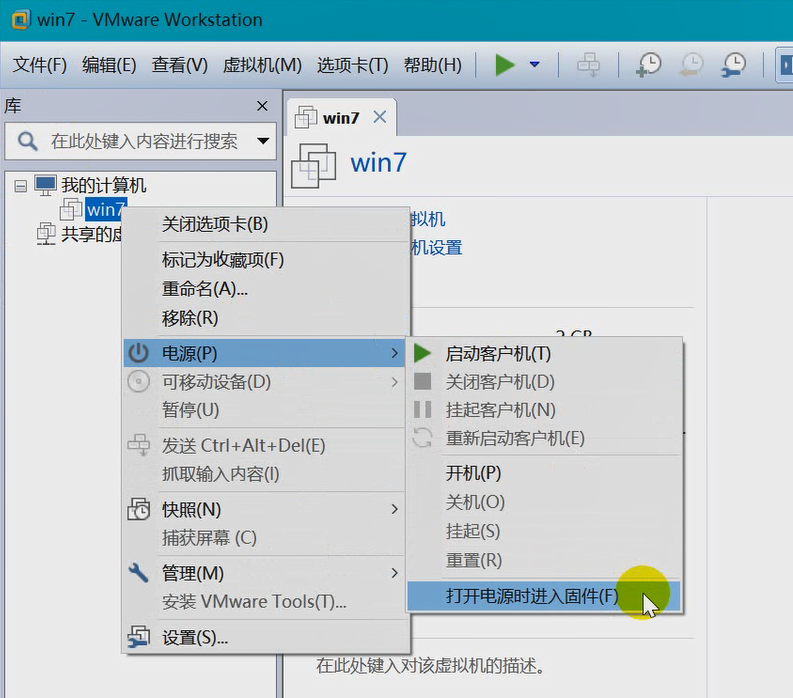Screen dimensions: 793x698
Task: Select the win7 VM in library tree
Action: point(106,209)
